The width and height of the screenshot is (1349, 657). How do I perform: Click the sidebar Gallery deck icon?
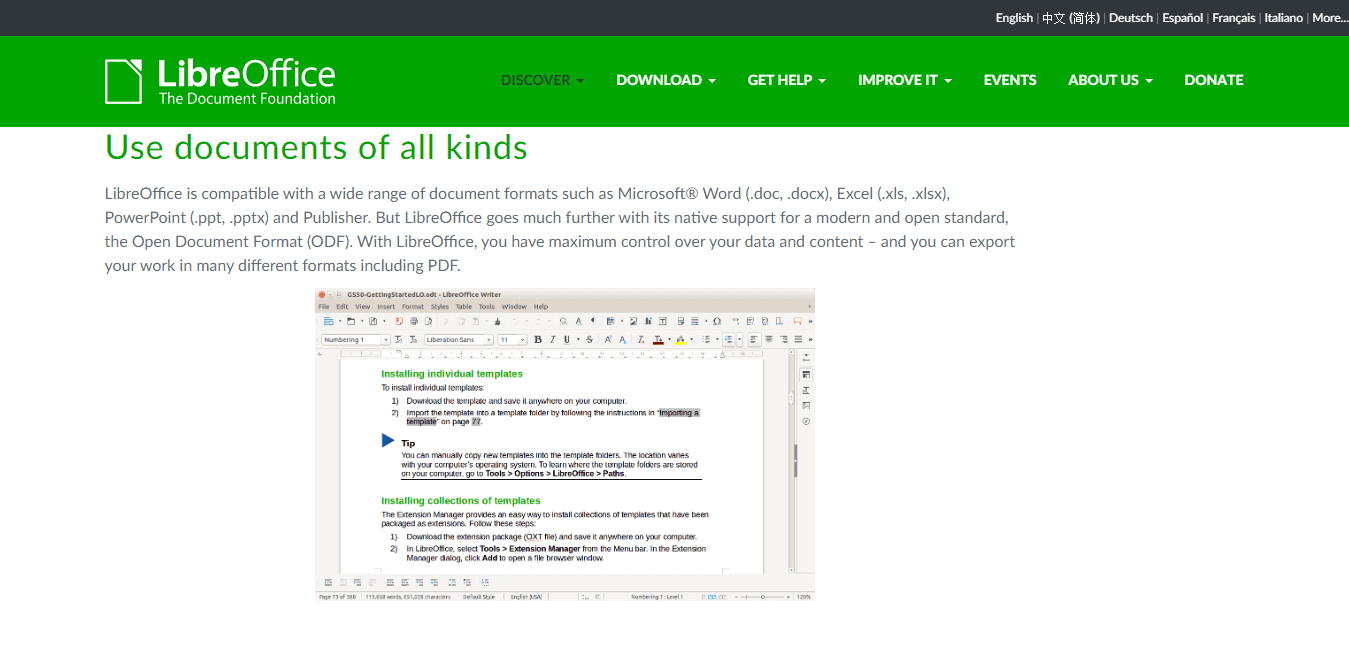tap(806, 405)
